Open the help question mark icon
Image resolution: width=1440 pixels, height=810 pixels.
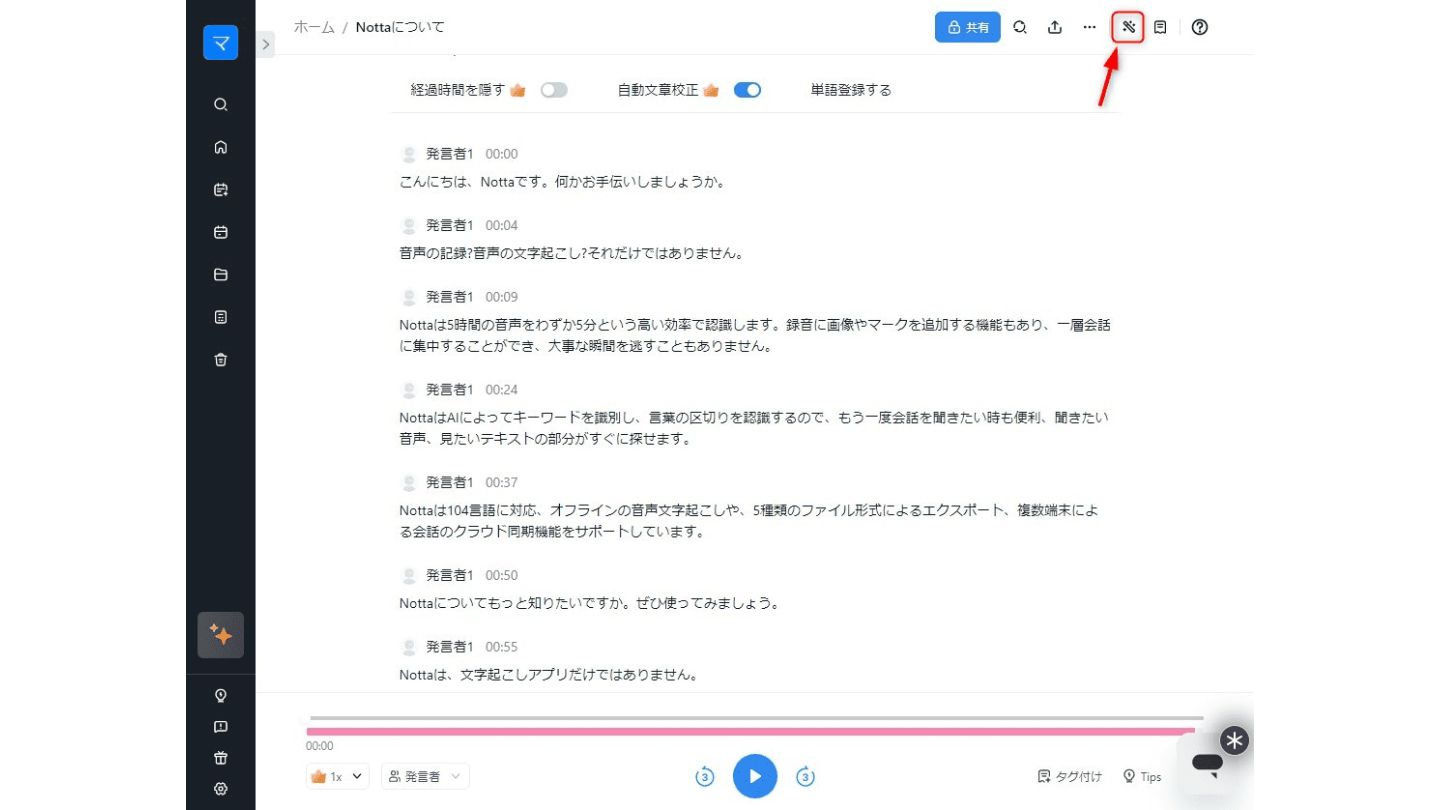1200,27
